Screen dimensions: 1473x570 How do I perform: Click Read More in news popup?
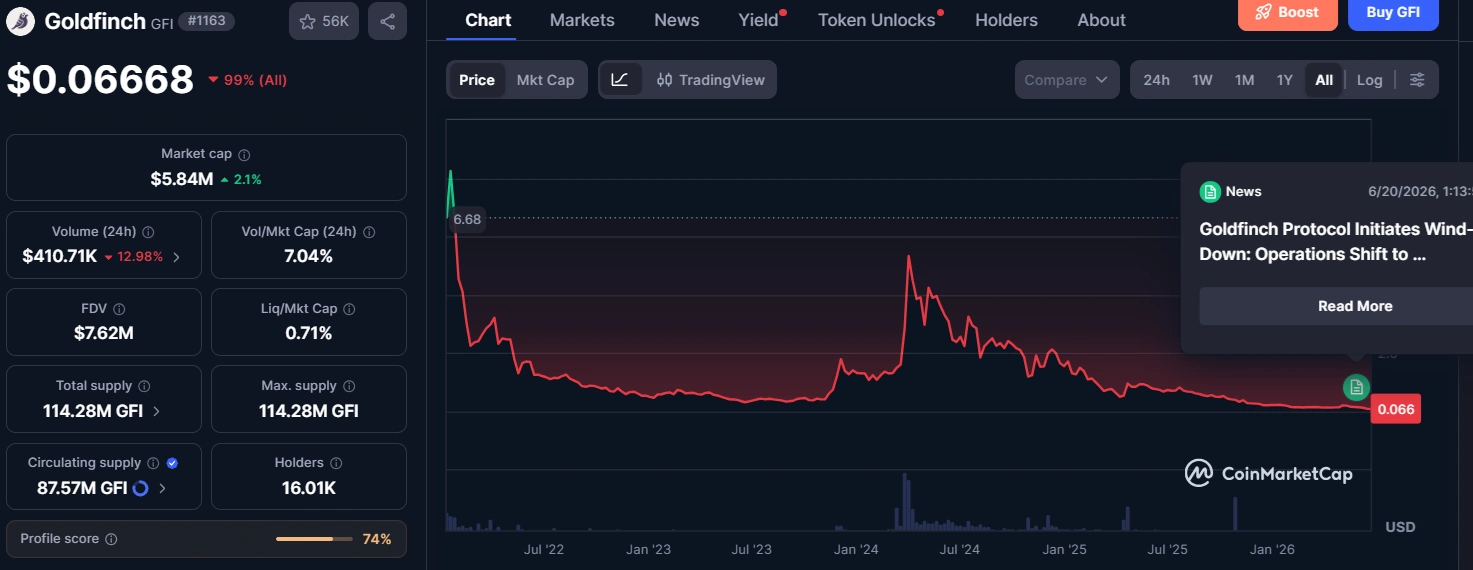pos(1355,306)
